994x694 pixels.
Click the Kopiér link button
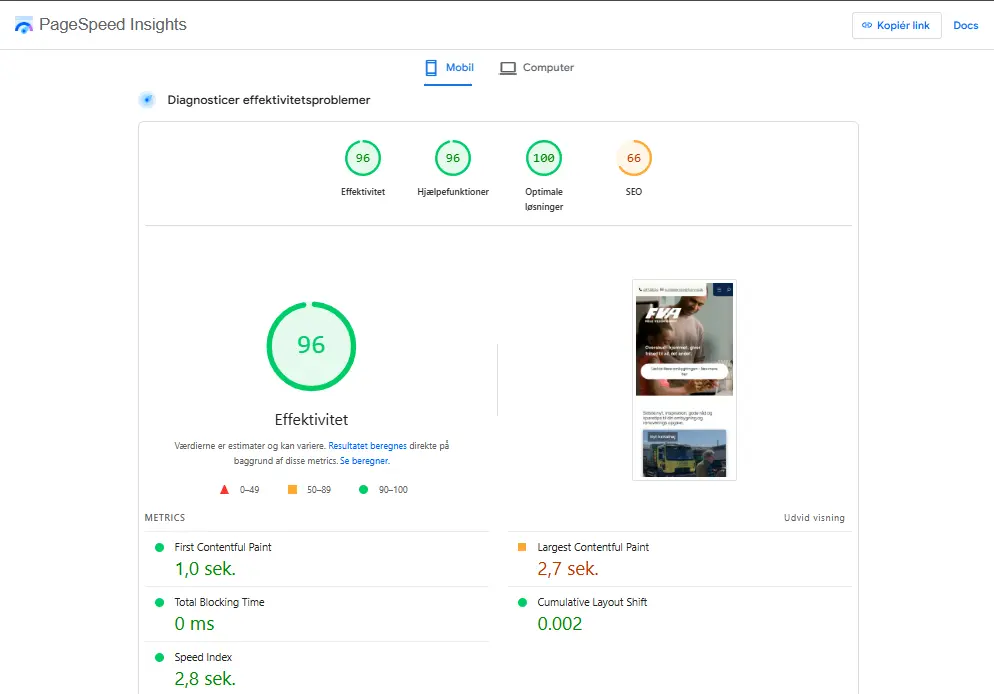[896, 25]
